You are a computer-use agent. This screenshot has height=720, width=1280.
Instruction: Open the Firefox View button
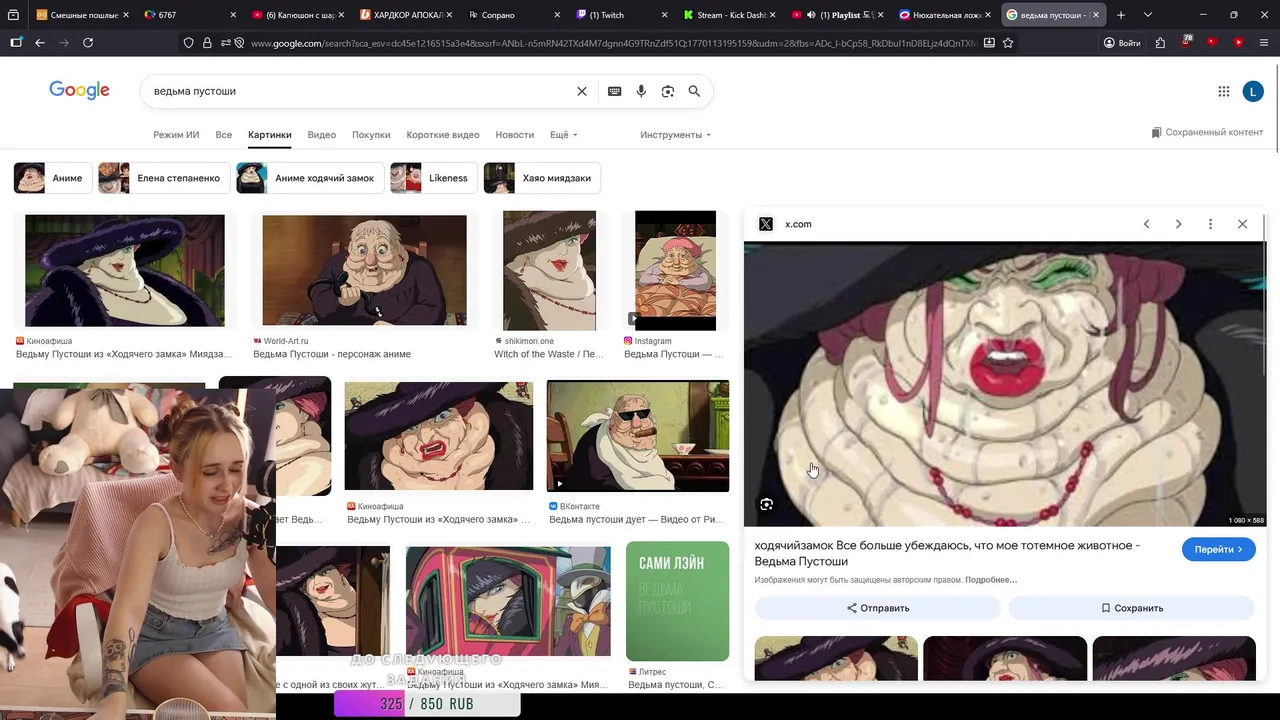pyautogui.click(x=14, y=15)
